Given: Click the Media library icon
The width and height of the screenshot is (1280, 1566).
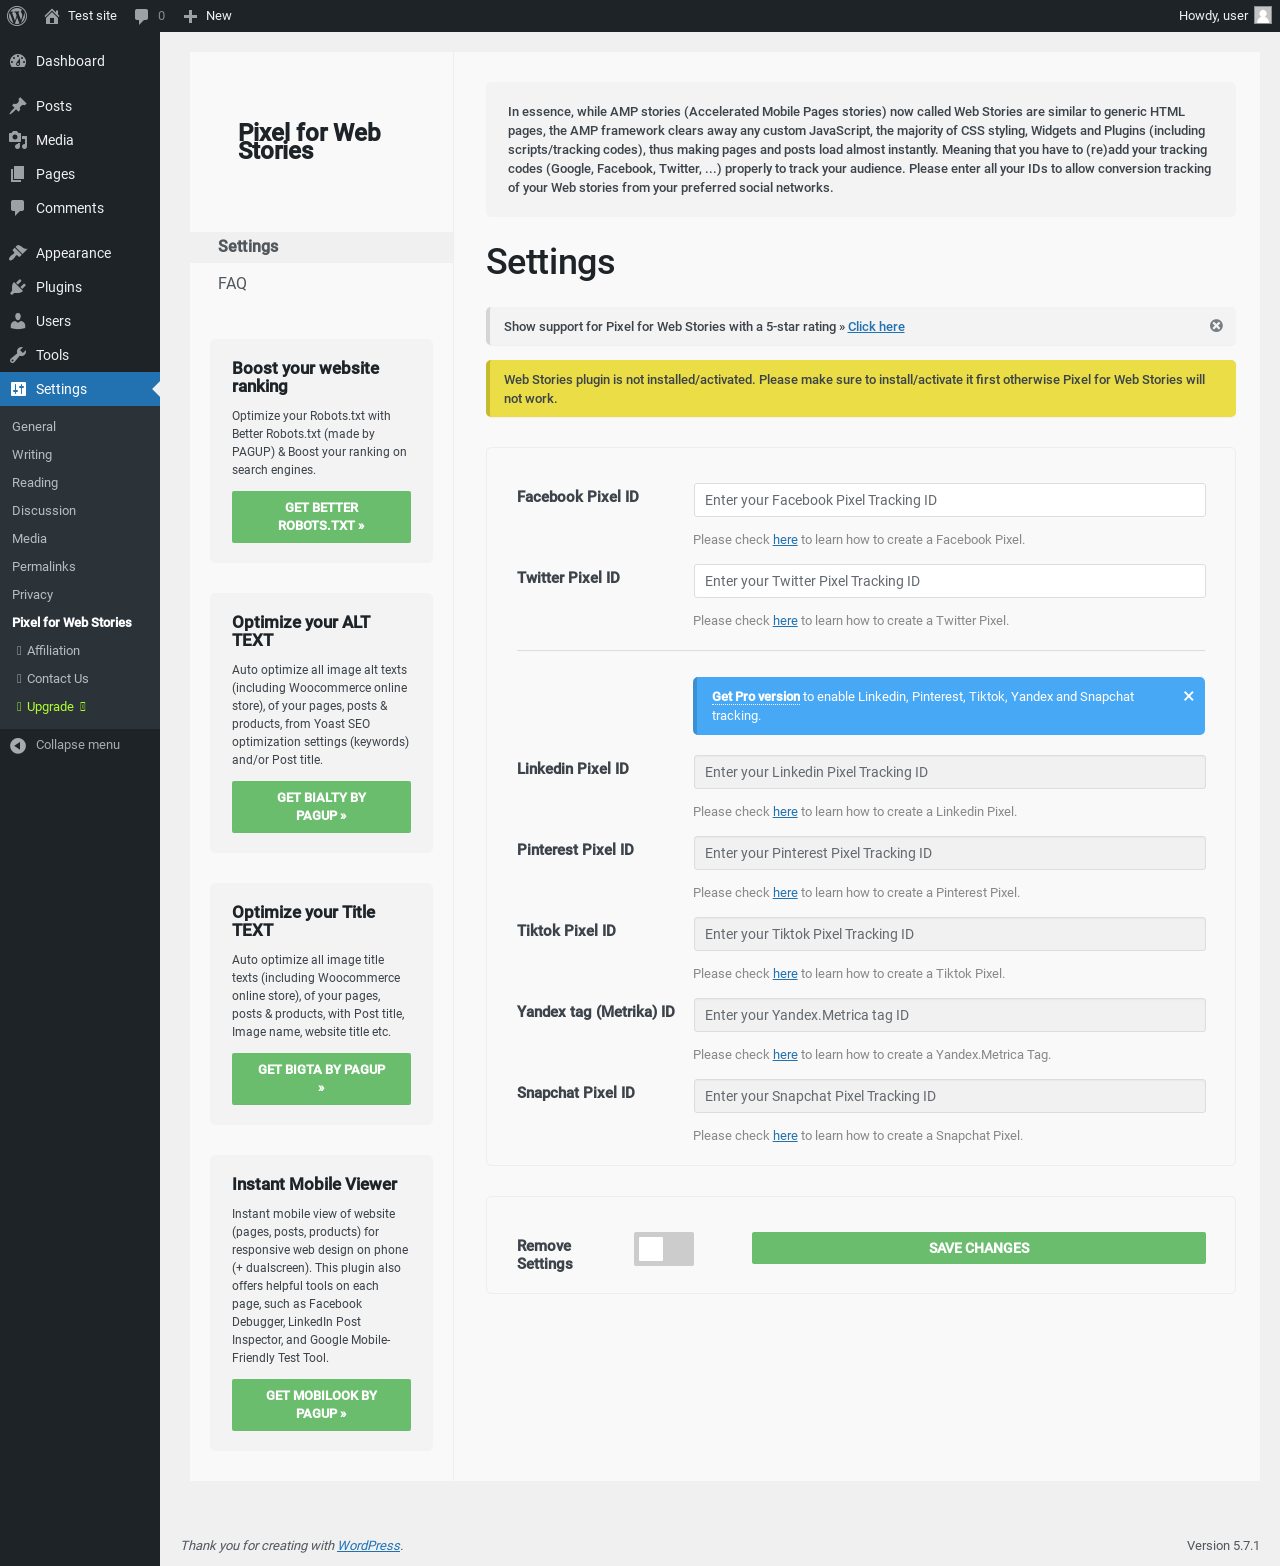Looking at the screenshot, I should (18, 140).
